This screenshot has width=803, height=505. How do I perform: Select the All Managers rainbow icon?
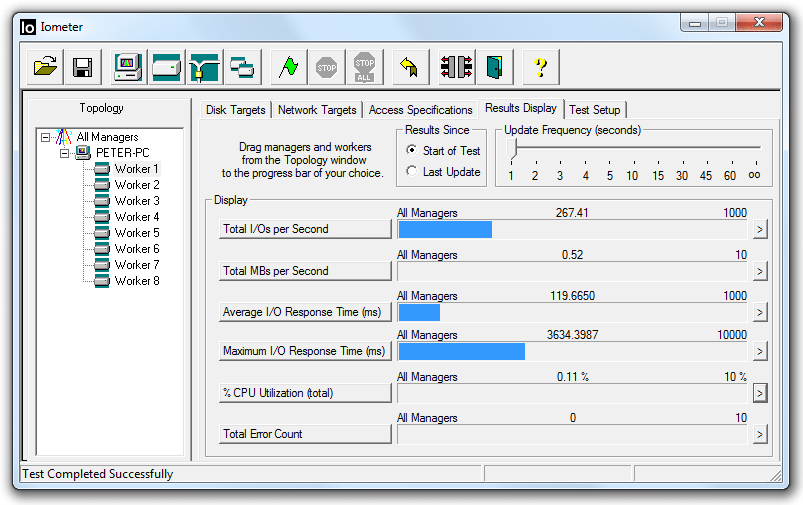tap(64, 137)
